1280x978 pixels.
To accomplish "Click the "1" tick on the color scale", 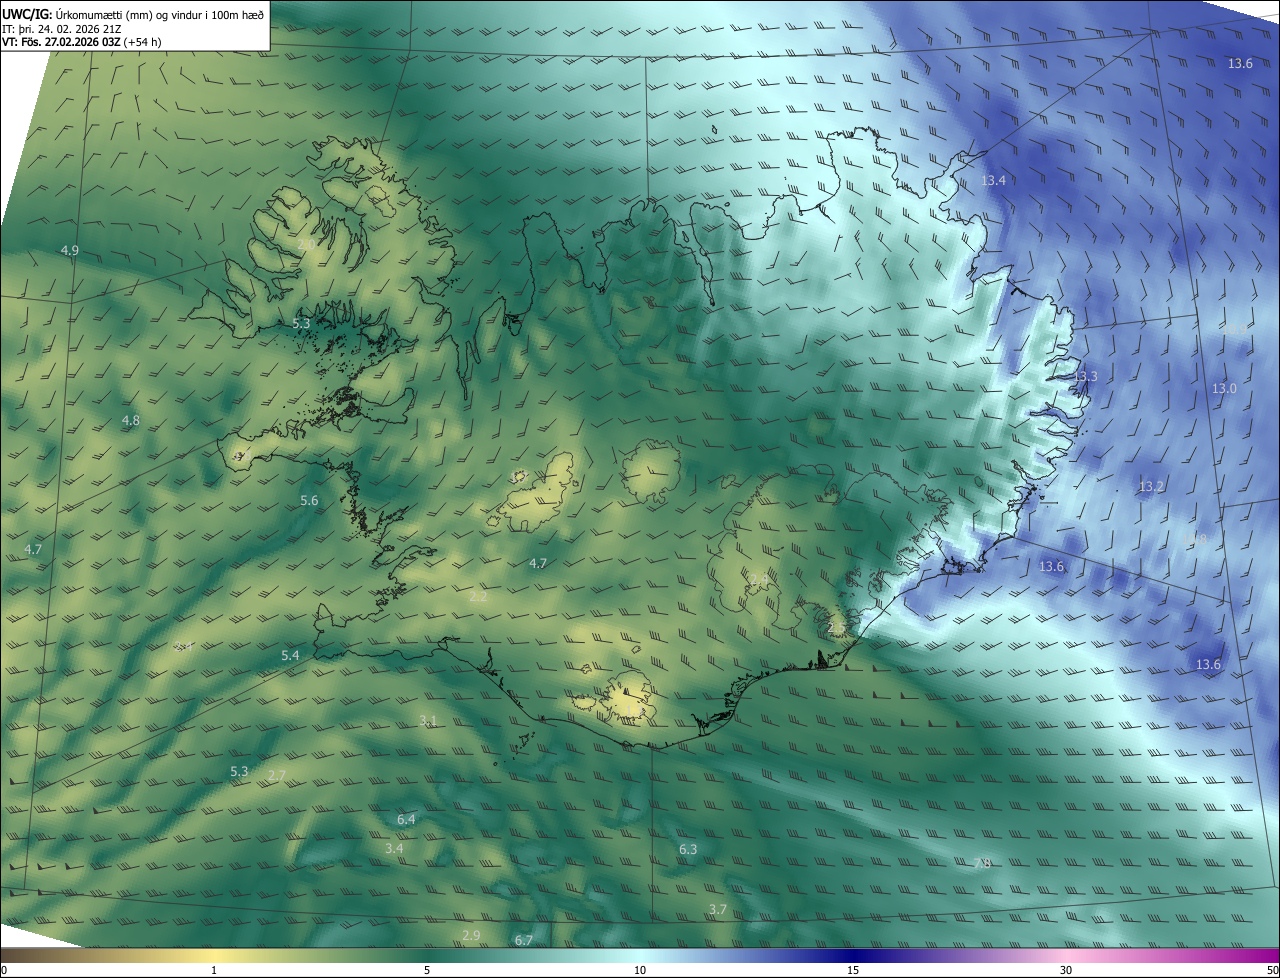I will coord(214,970).
